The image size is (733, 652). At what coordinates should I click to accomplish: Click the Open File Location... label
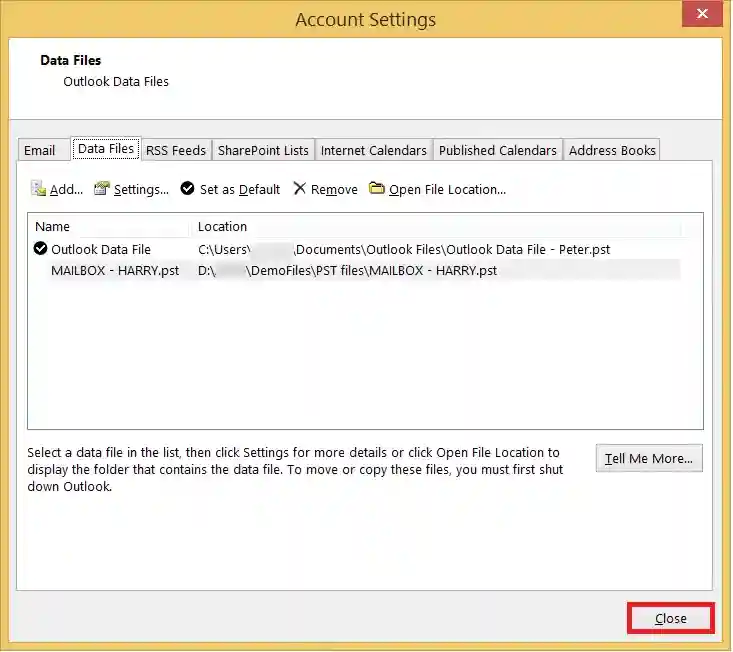click(447, 190)
